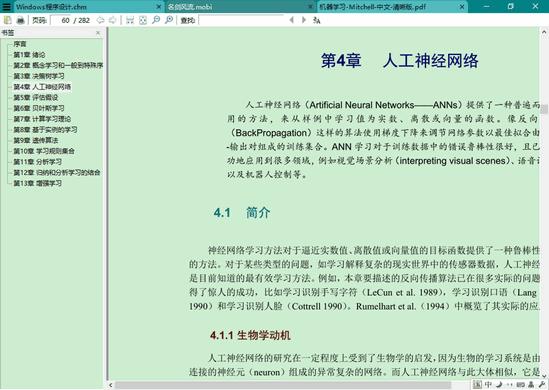
Task: Open bookmark 第9章 遗传算法
Action: click(x=36, y=140)
